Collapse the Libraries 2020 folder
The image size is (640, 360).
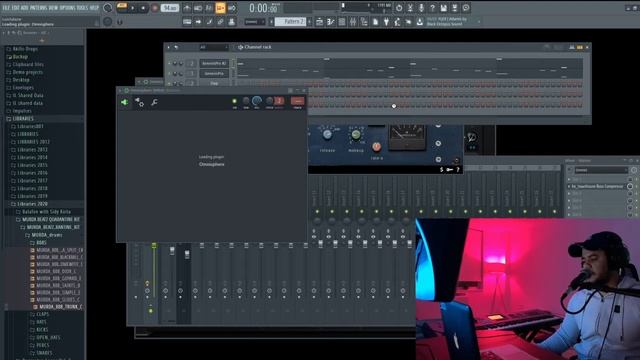coord(32,204)
